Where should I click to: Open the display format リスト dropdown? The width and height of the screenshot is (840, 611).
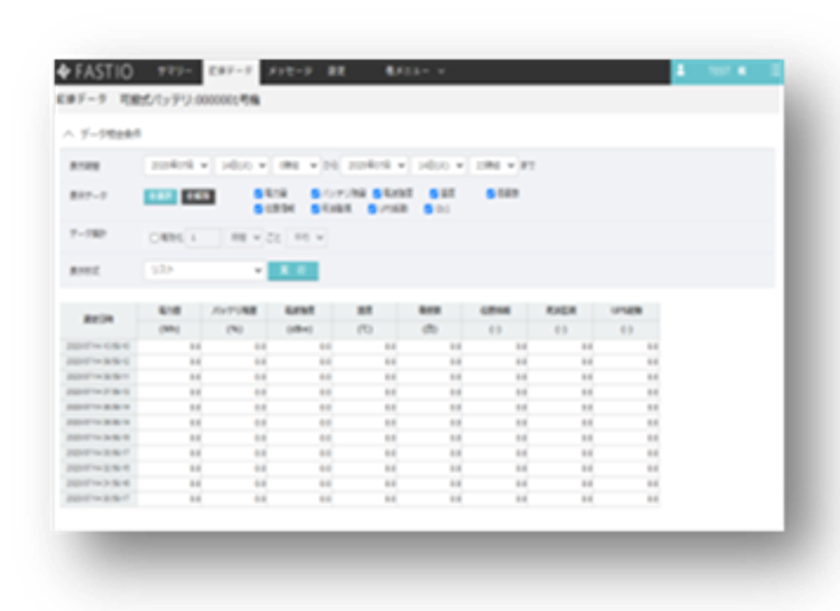205,270
